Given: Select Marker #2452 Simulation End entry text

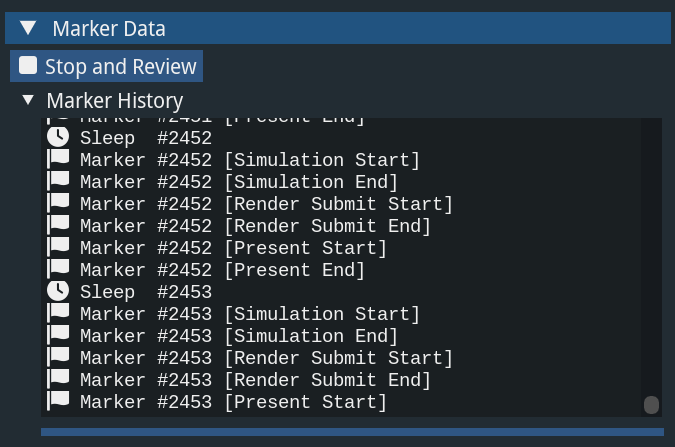Looking at the screenshot, I should click(239, 182).
